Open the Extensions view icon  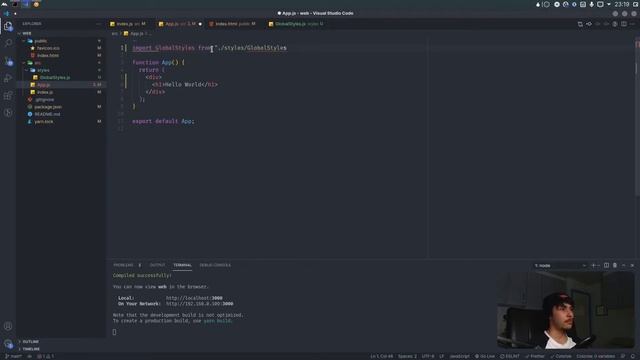8,96
